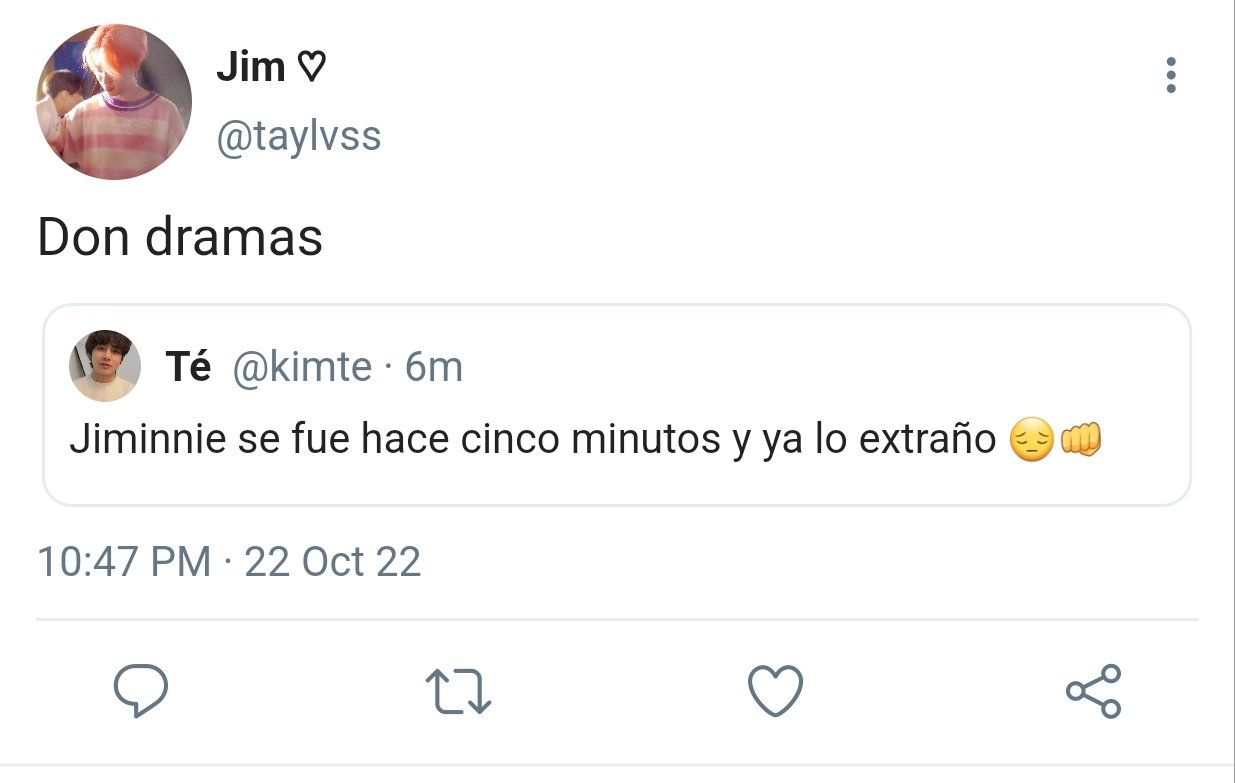Viewport: 1235px width, 783px height.
Task: Tap the 22 Oct 22 date
Action: point(333,562)
